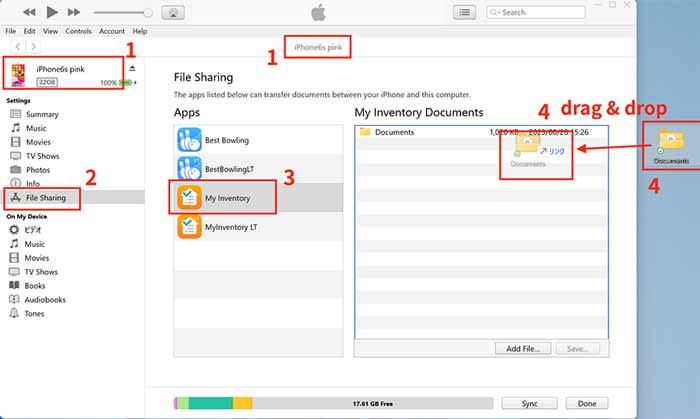Click the Books icon in sidebar

(x=14, y=285)
